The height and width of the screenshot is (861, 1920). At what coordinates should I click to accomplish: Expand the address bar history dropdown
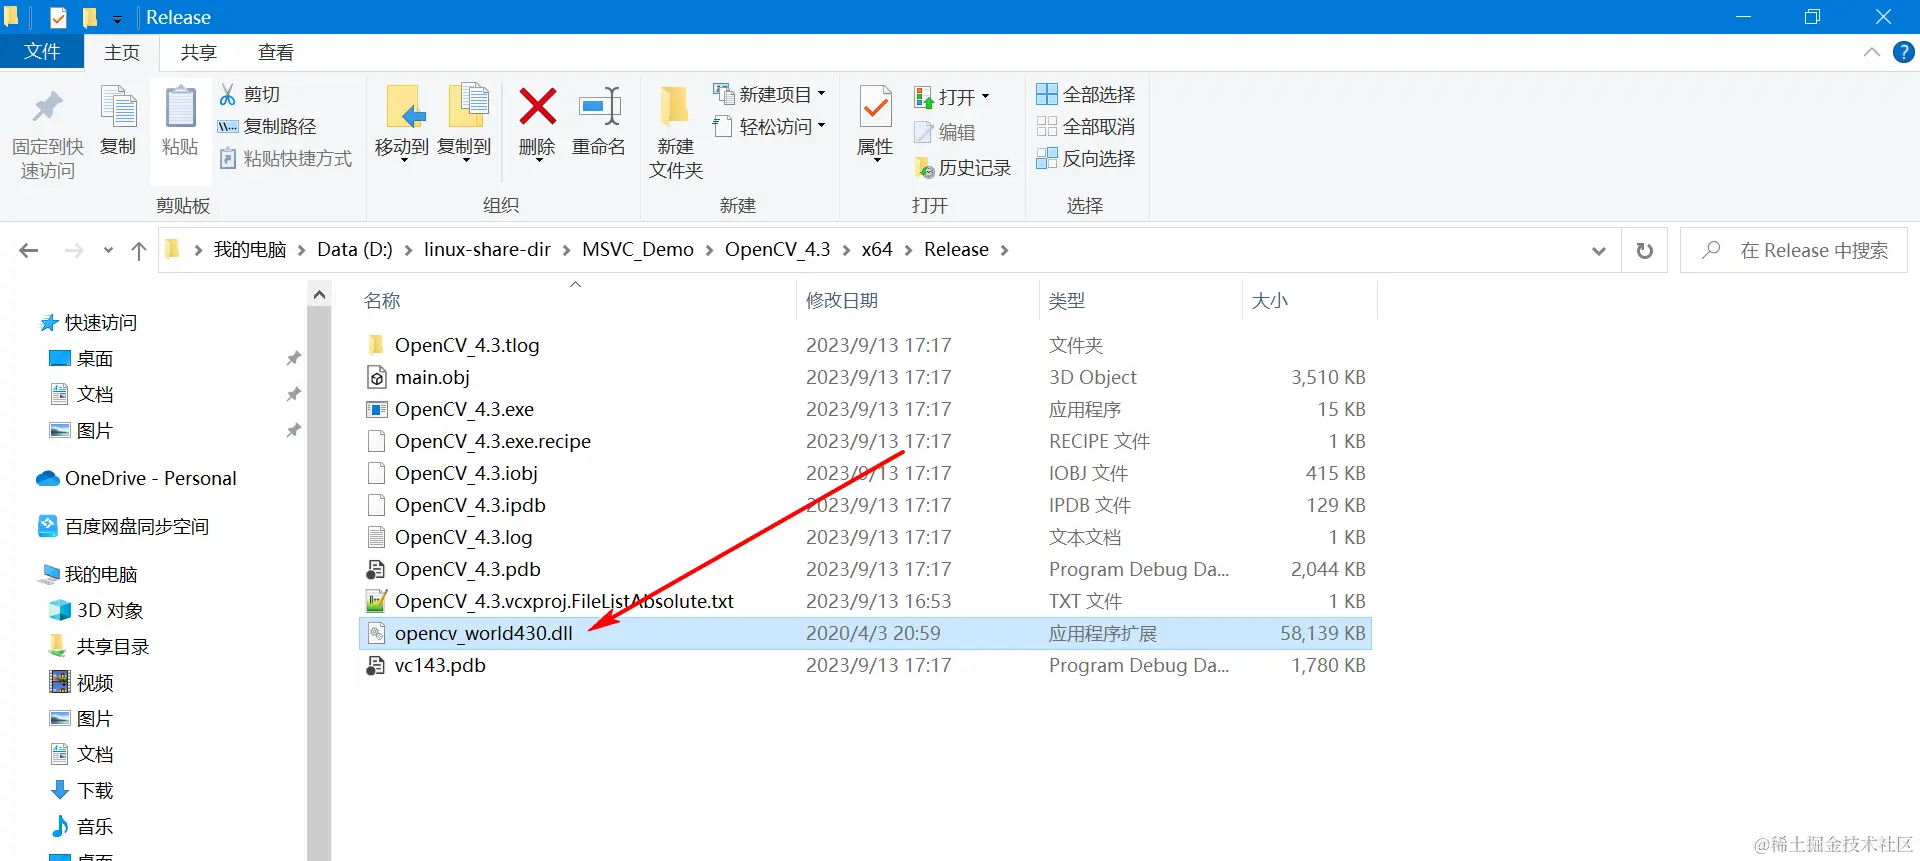click(x=1599, y=250)
